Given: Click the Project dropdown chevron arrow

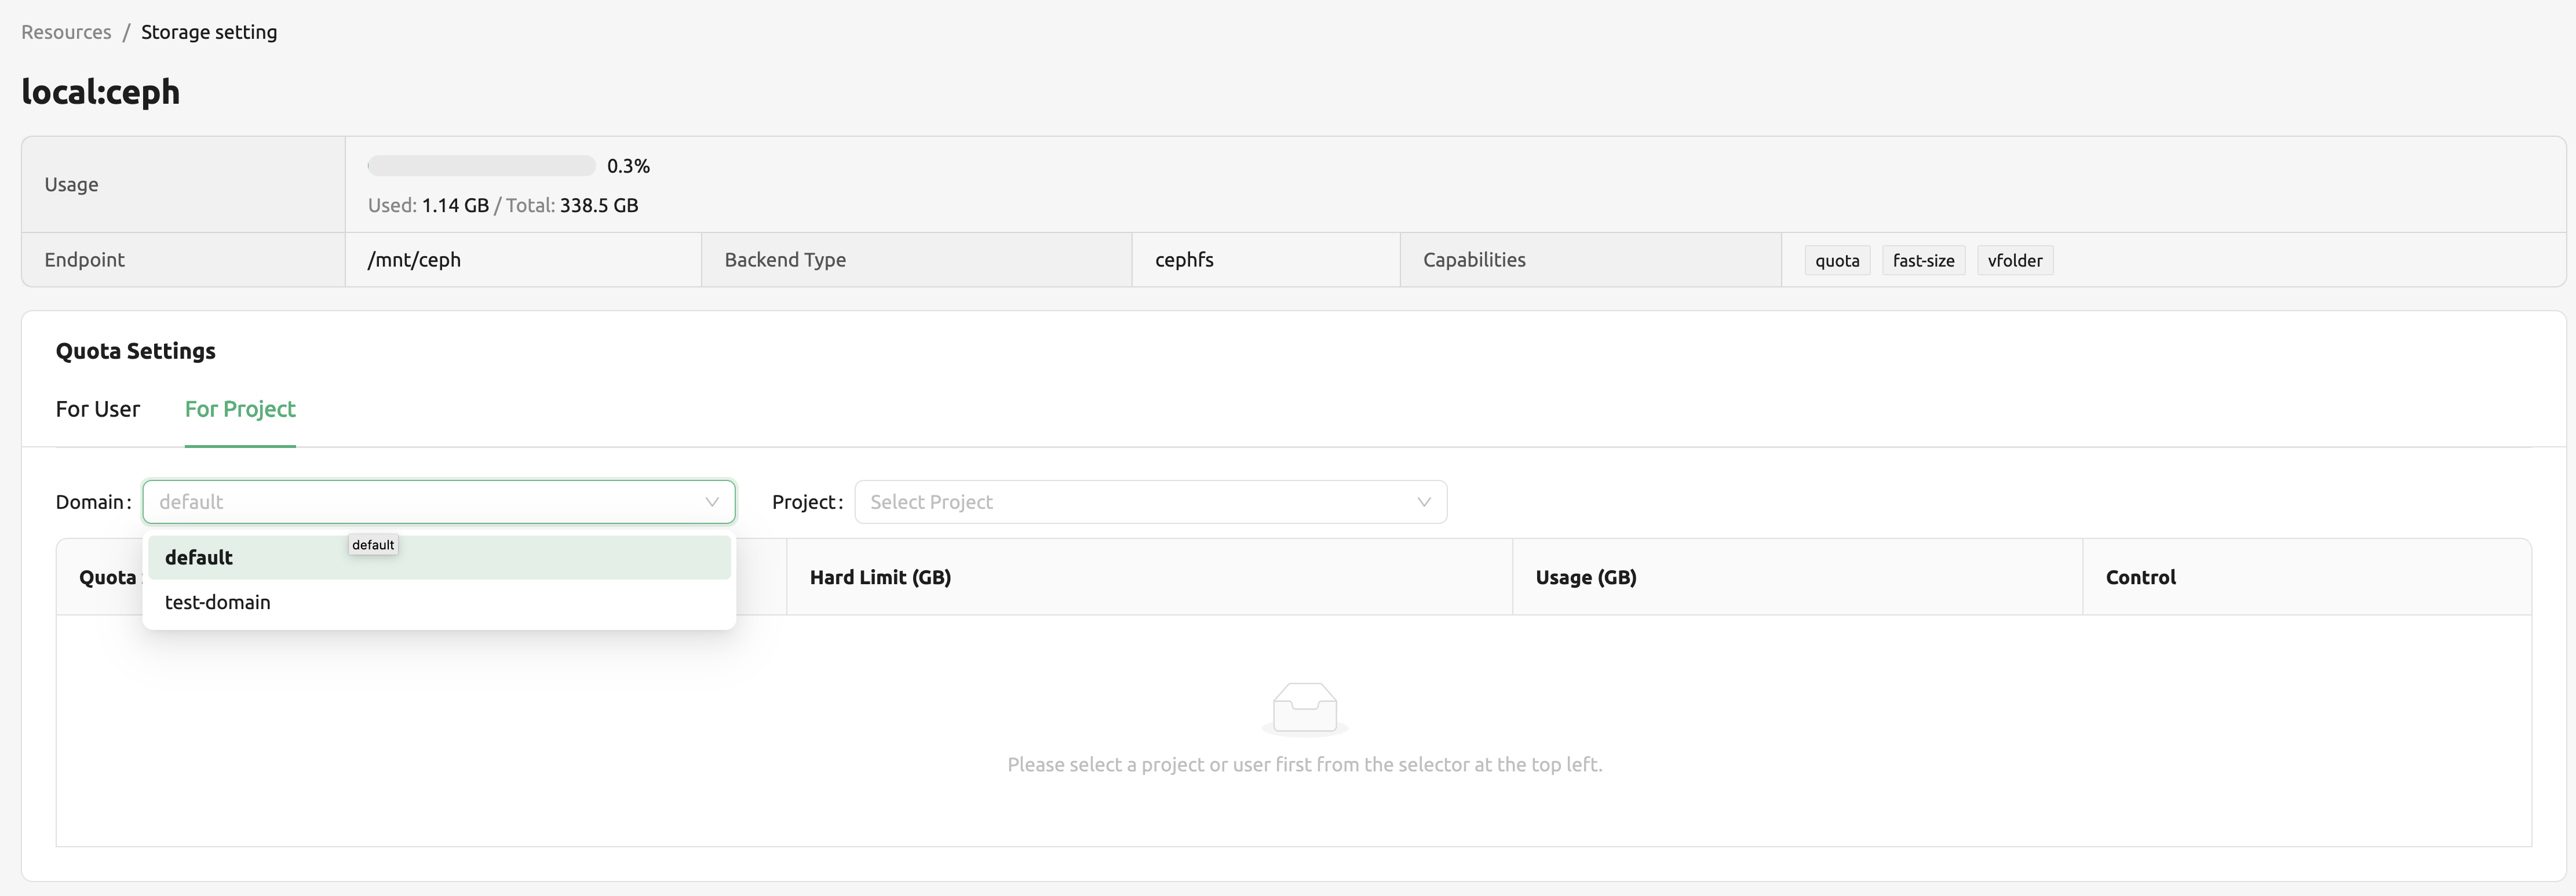Looking at the screenshot, I should [x=1424, y=502].
